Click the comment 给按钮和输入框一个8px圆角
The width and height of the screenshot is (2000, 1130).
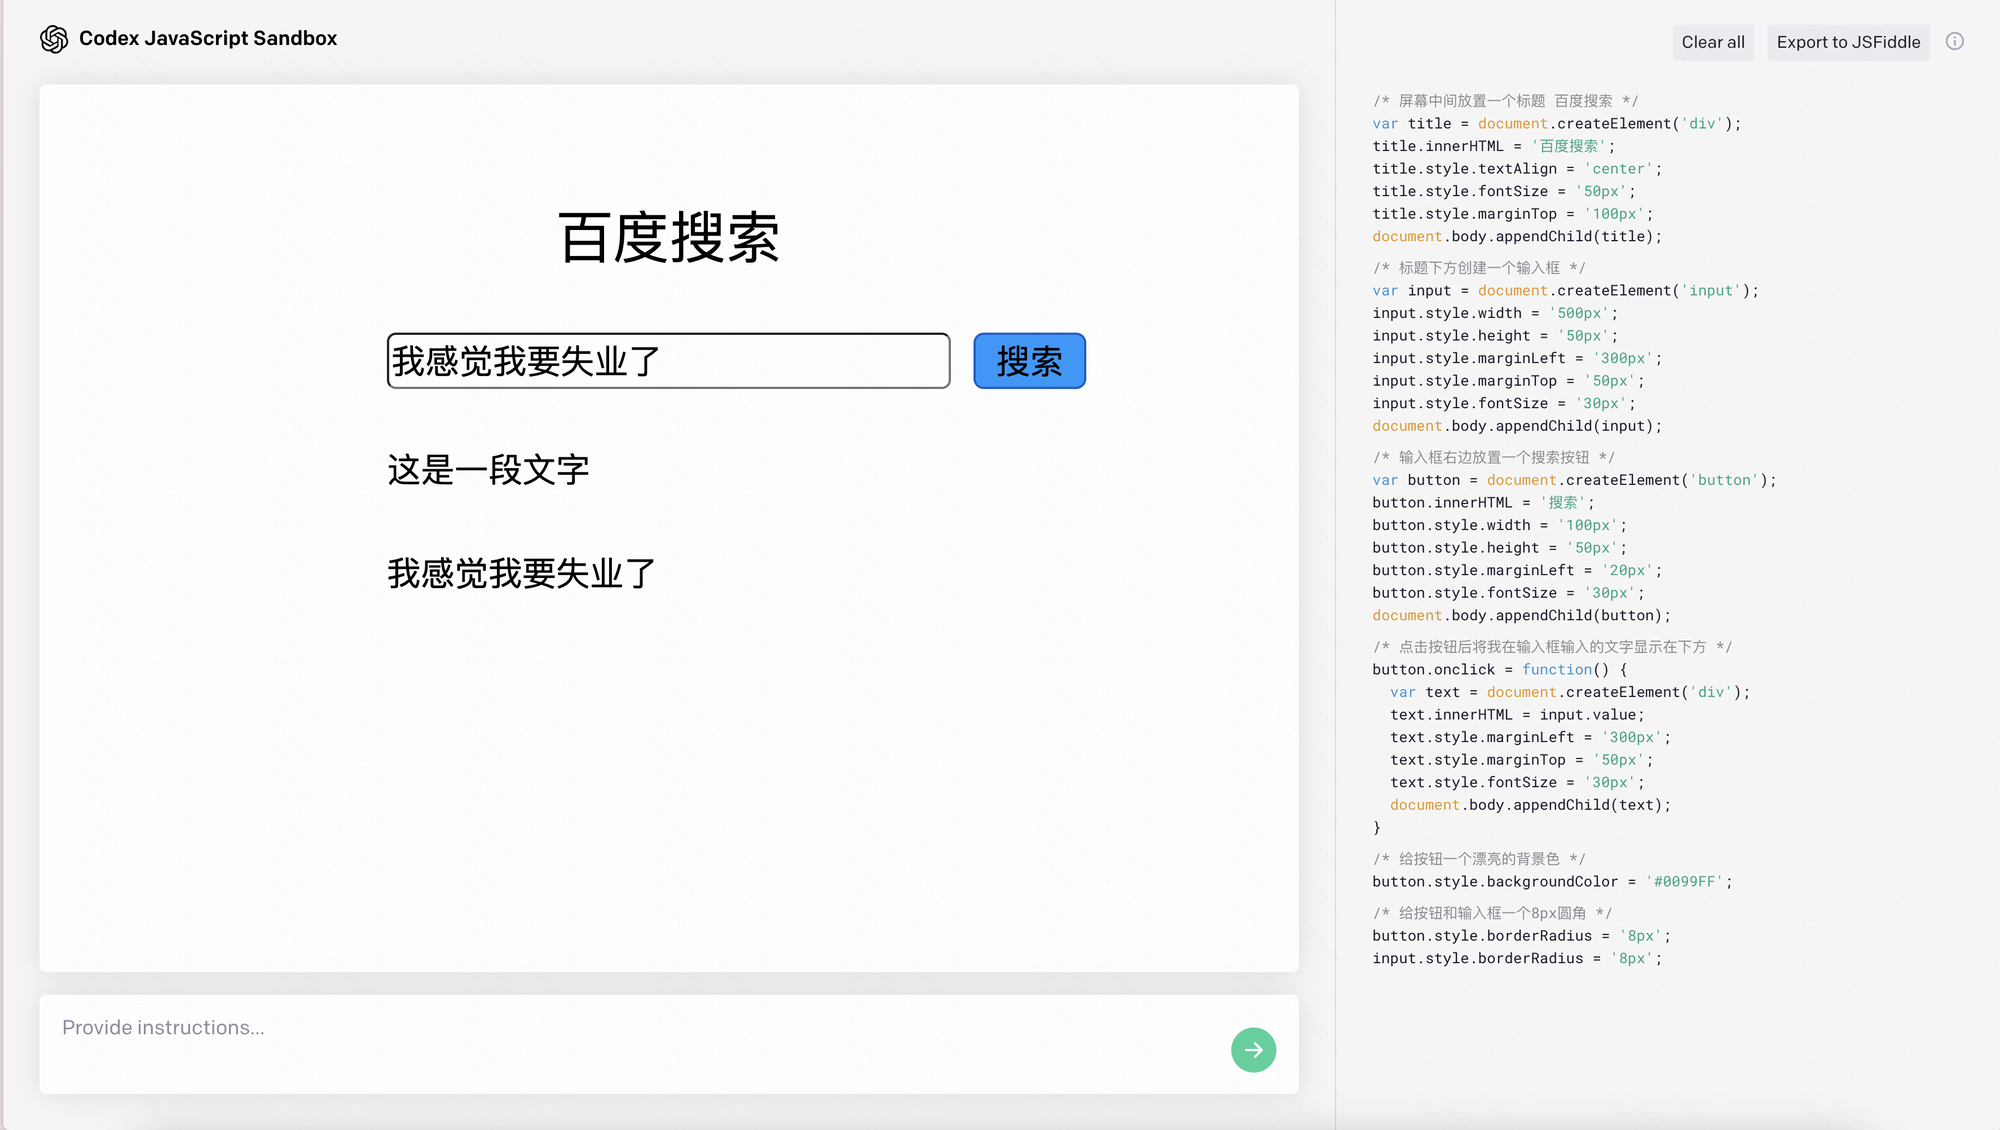1492,913
